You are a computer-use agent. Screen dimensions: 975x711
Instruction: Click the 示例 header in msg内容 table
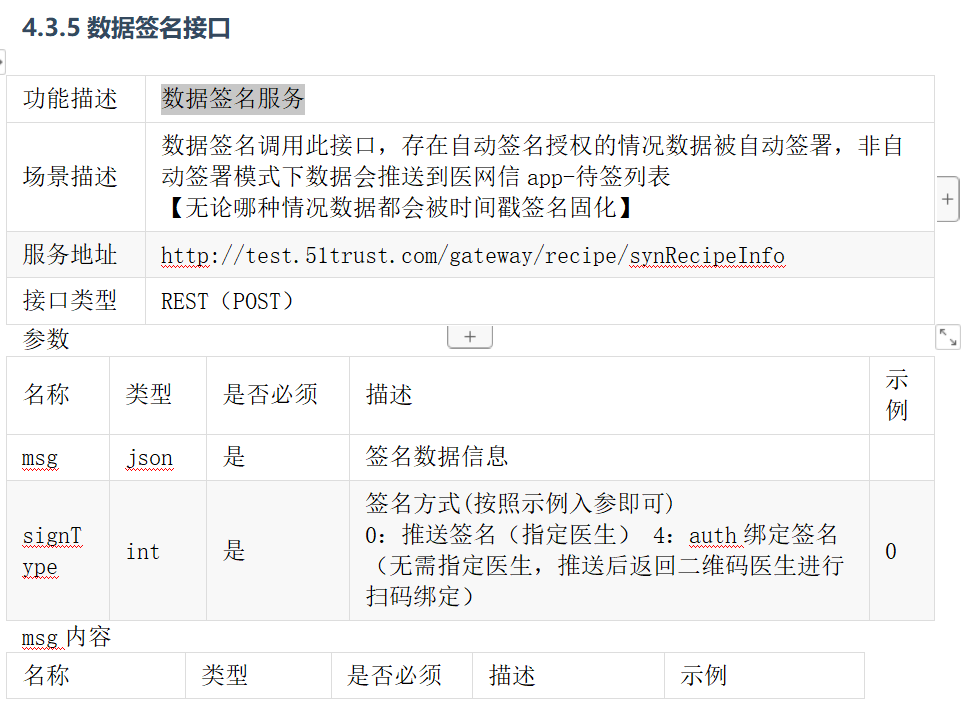point(704,675)
